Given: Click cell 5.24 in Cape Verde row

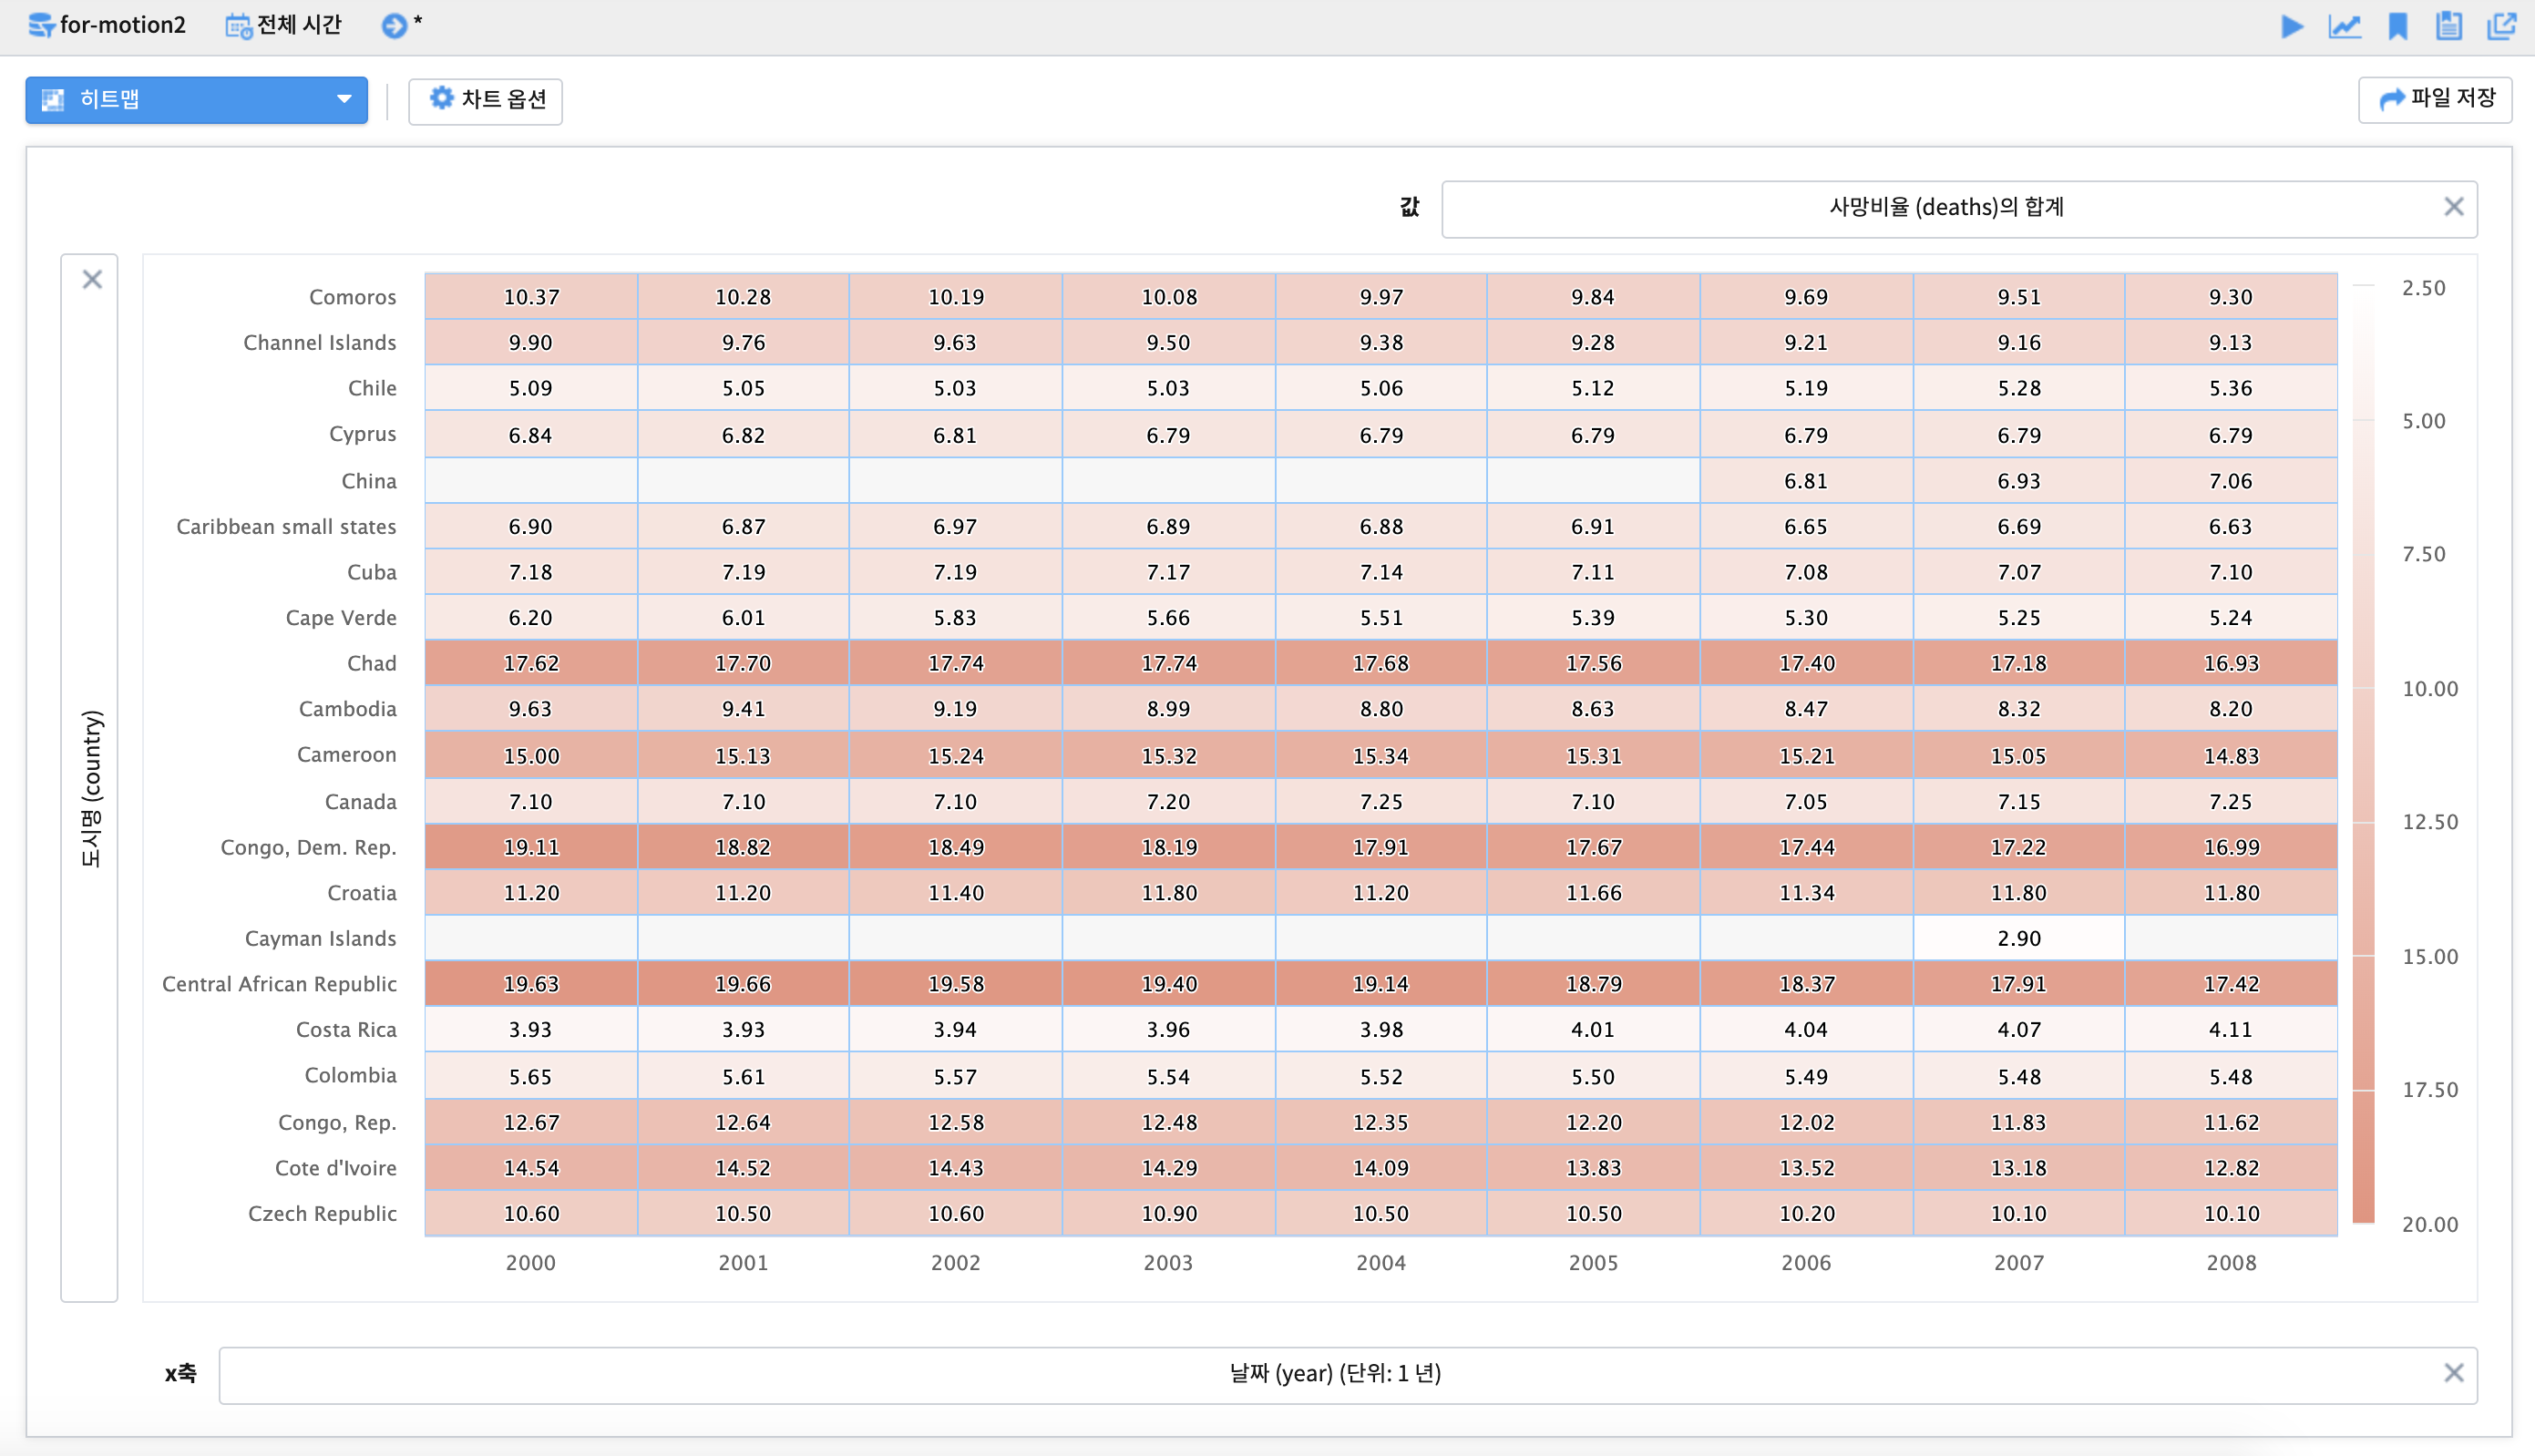Looking at the screenshot, I should (x=2231, y=618).
